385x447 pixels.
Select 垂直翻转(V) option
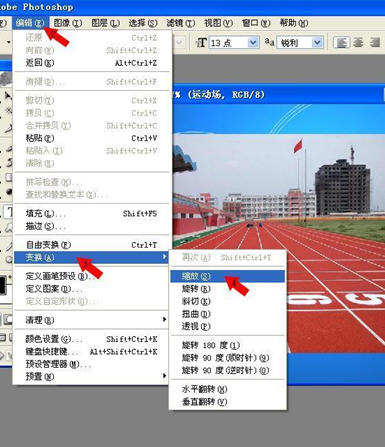coord(227,402)
